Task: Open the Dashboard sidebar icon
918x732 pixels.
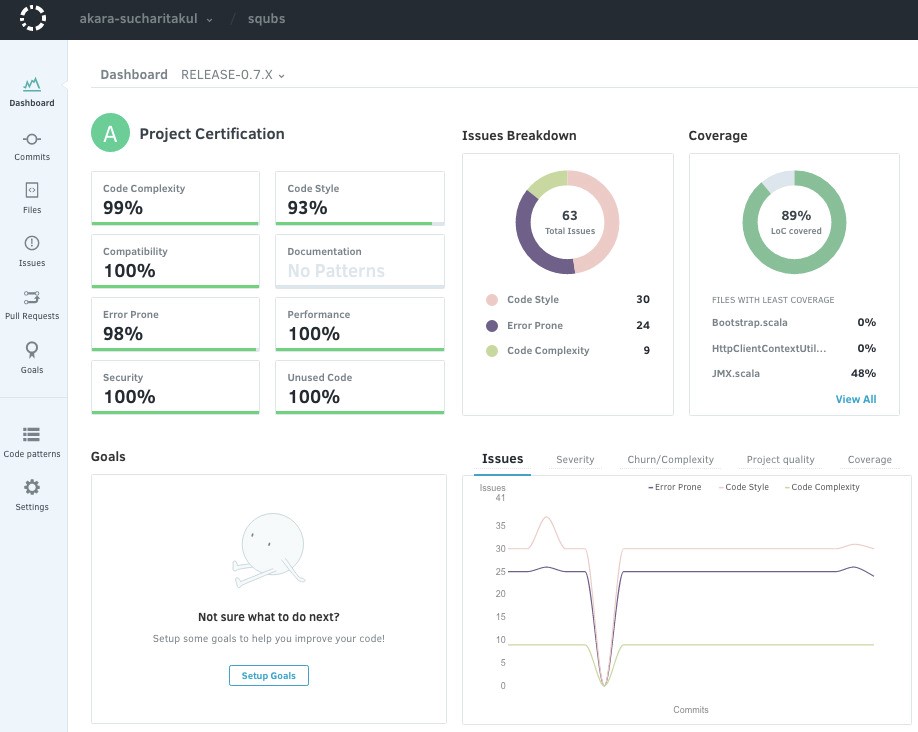Action: 32,84
